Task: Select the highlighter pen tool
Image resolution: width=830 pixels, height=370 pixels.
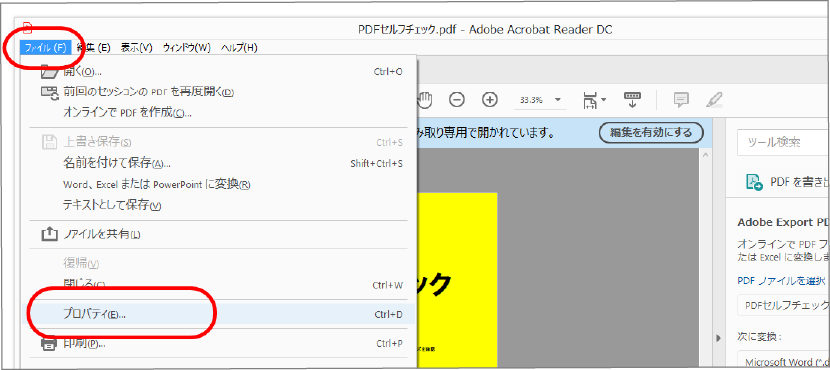Action: point(714,100)
